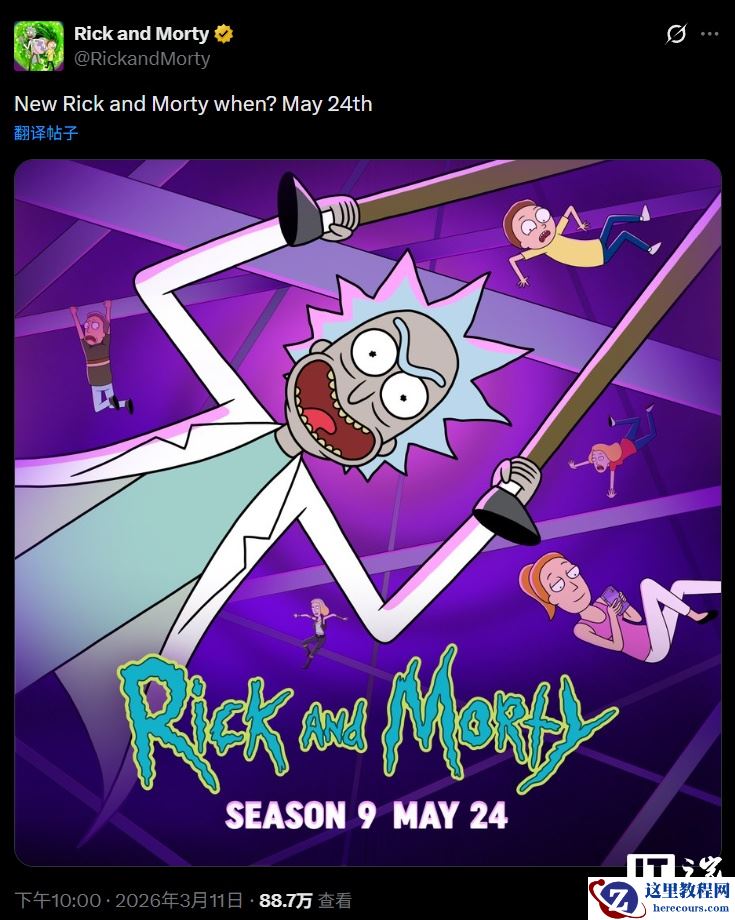Click the tweet text "New Rick and Morty when?"
735x920 pixels.
click(x=145, y=104)
